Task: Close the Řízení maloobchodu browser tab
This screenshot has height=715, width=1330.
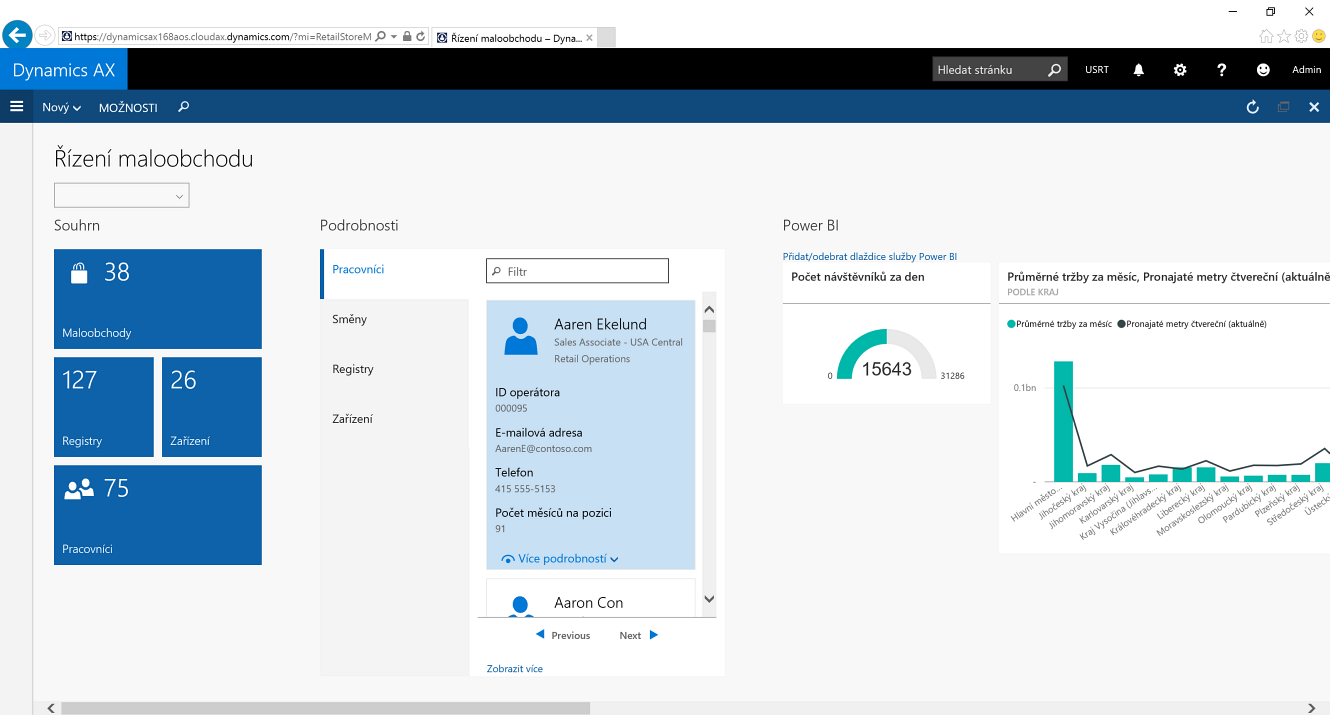Action: (589, 38)
